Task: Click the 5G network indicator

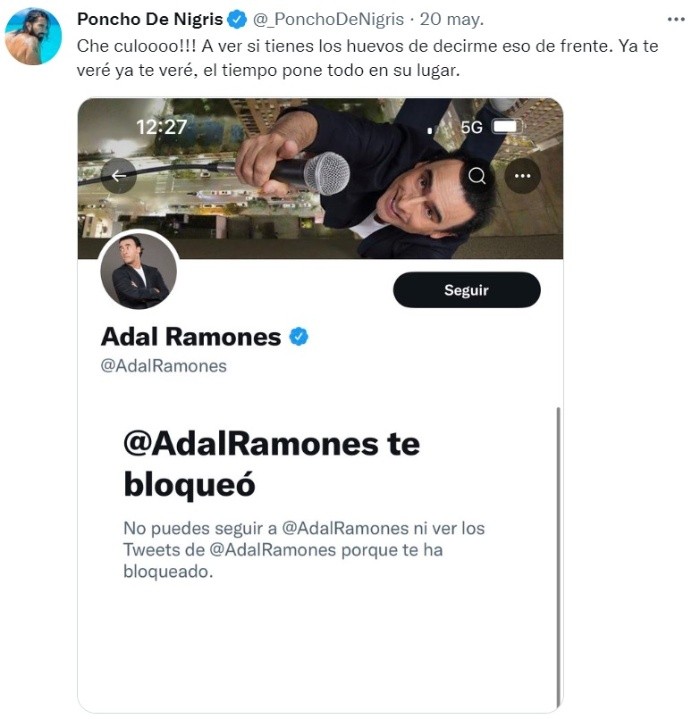Action: pyautogui.click(x=471, y=127)
